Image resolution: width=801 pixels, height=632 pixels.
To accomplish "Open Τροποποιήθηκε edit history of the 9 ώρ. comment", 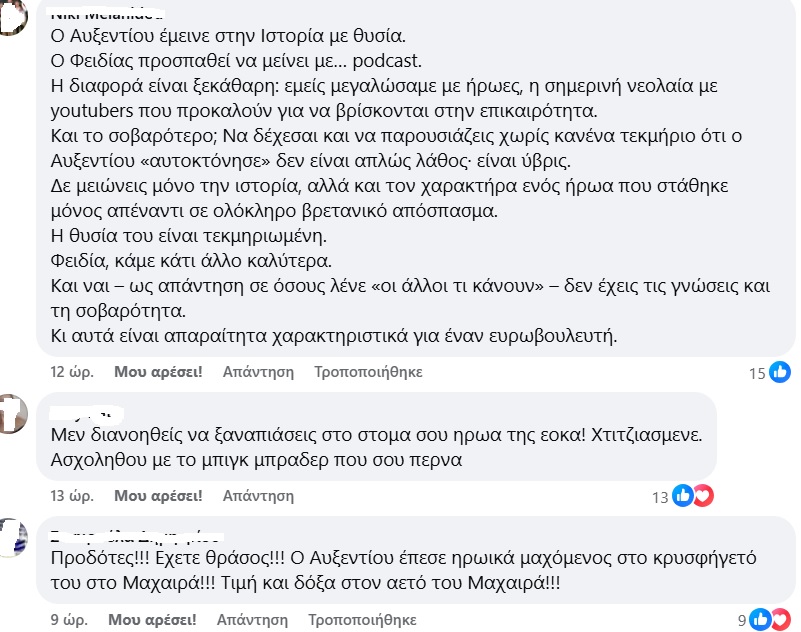I will (362, 620).
